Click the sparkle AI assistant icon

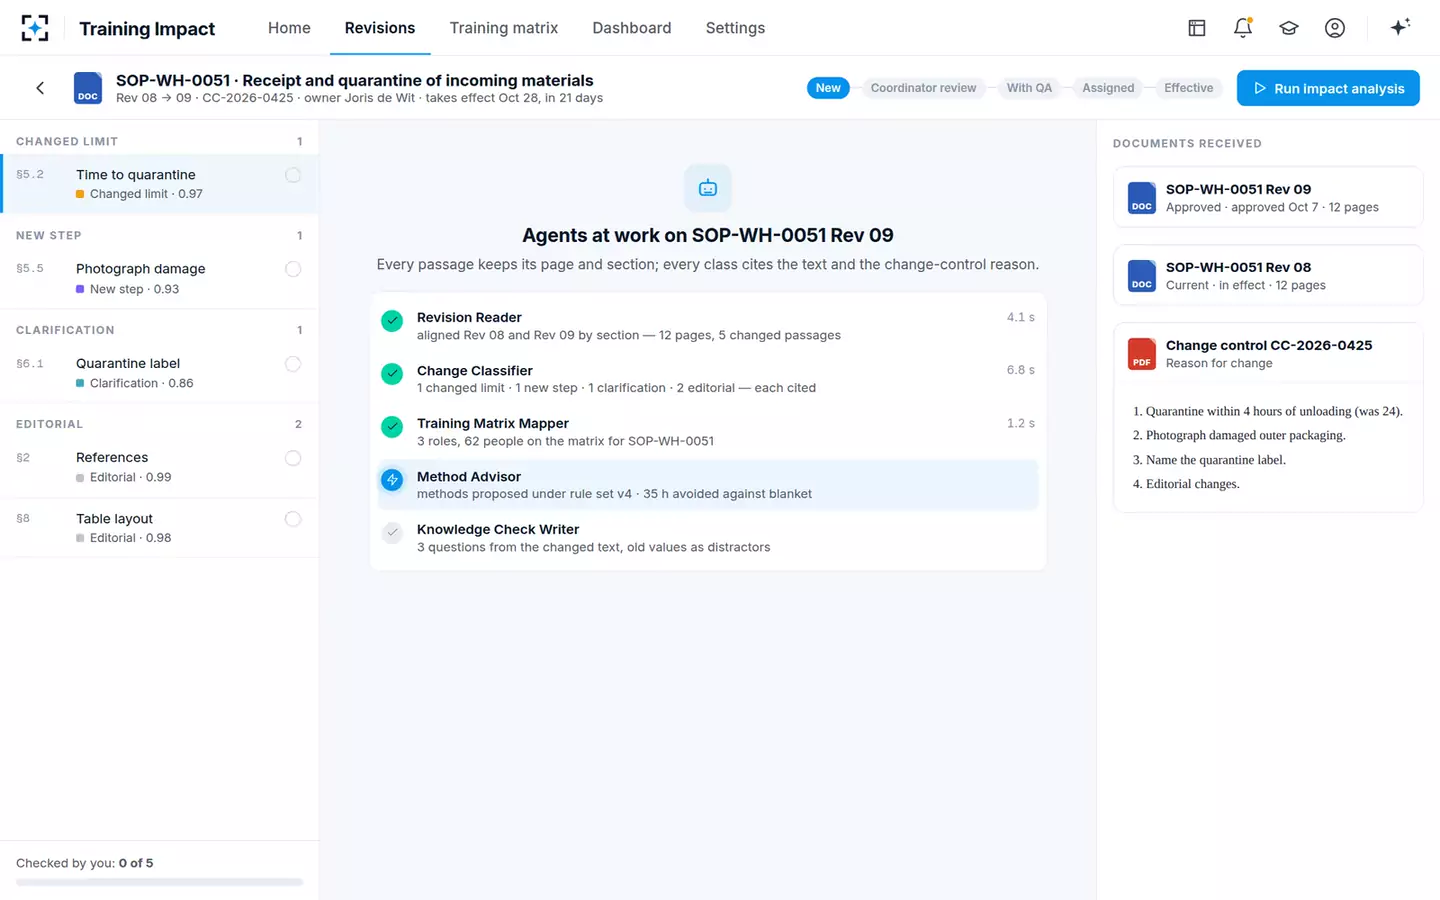pyautogui.click(x=1400, y=27)
